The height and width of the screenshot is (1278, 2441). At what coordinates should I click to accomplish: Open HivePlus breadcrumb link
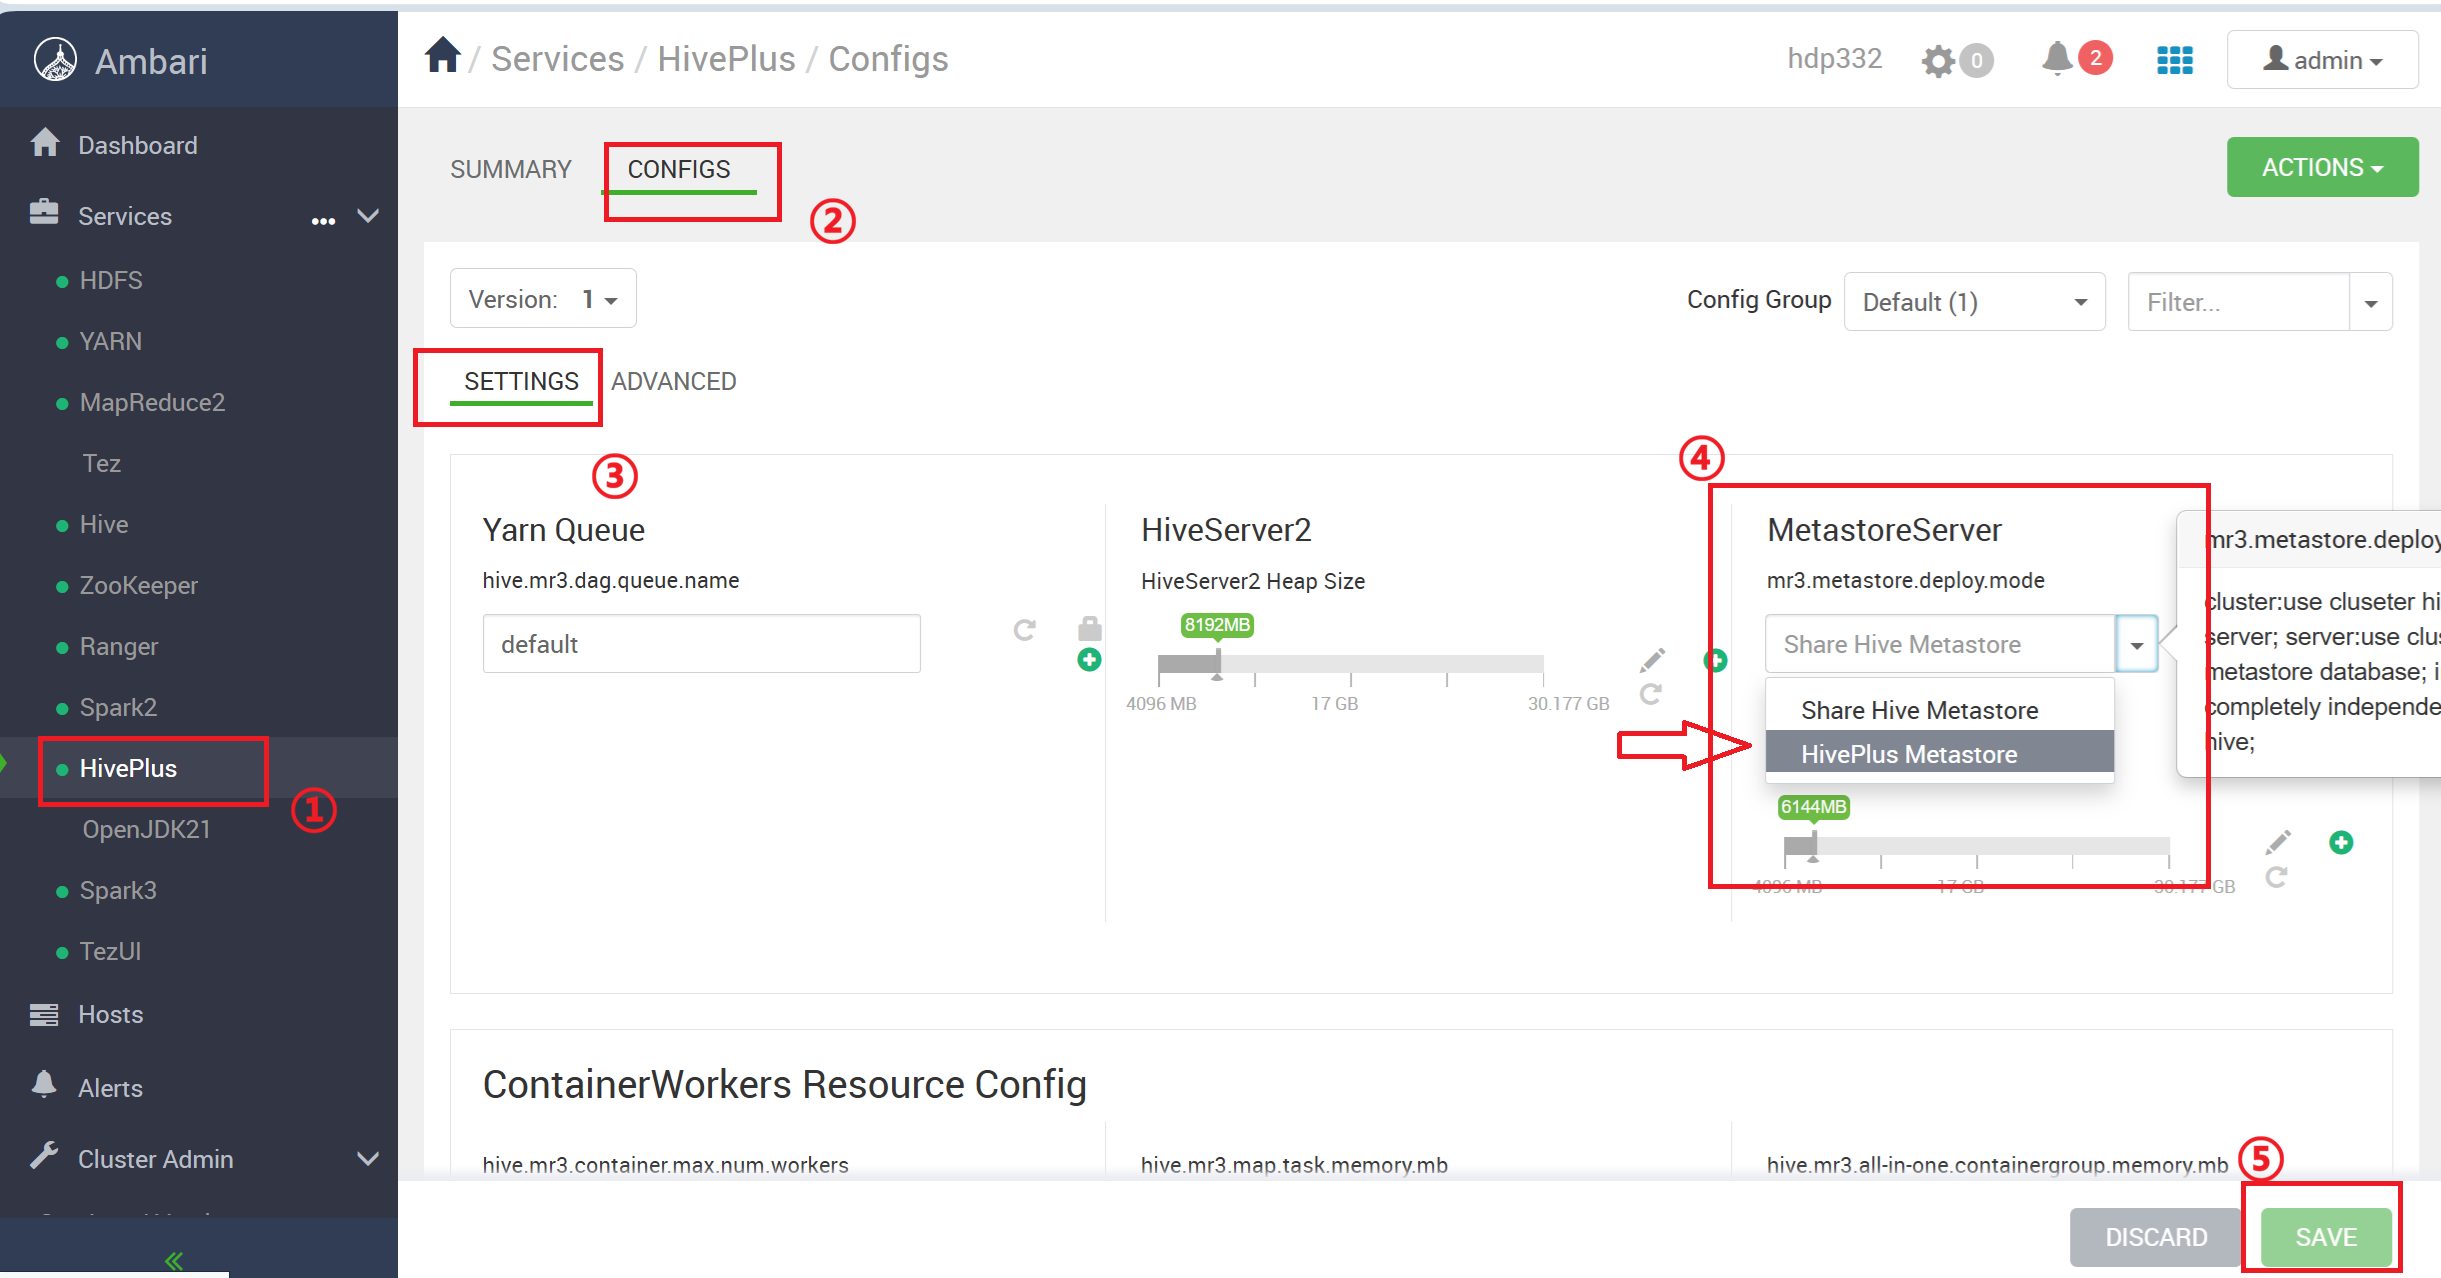coord(726,59)
